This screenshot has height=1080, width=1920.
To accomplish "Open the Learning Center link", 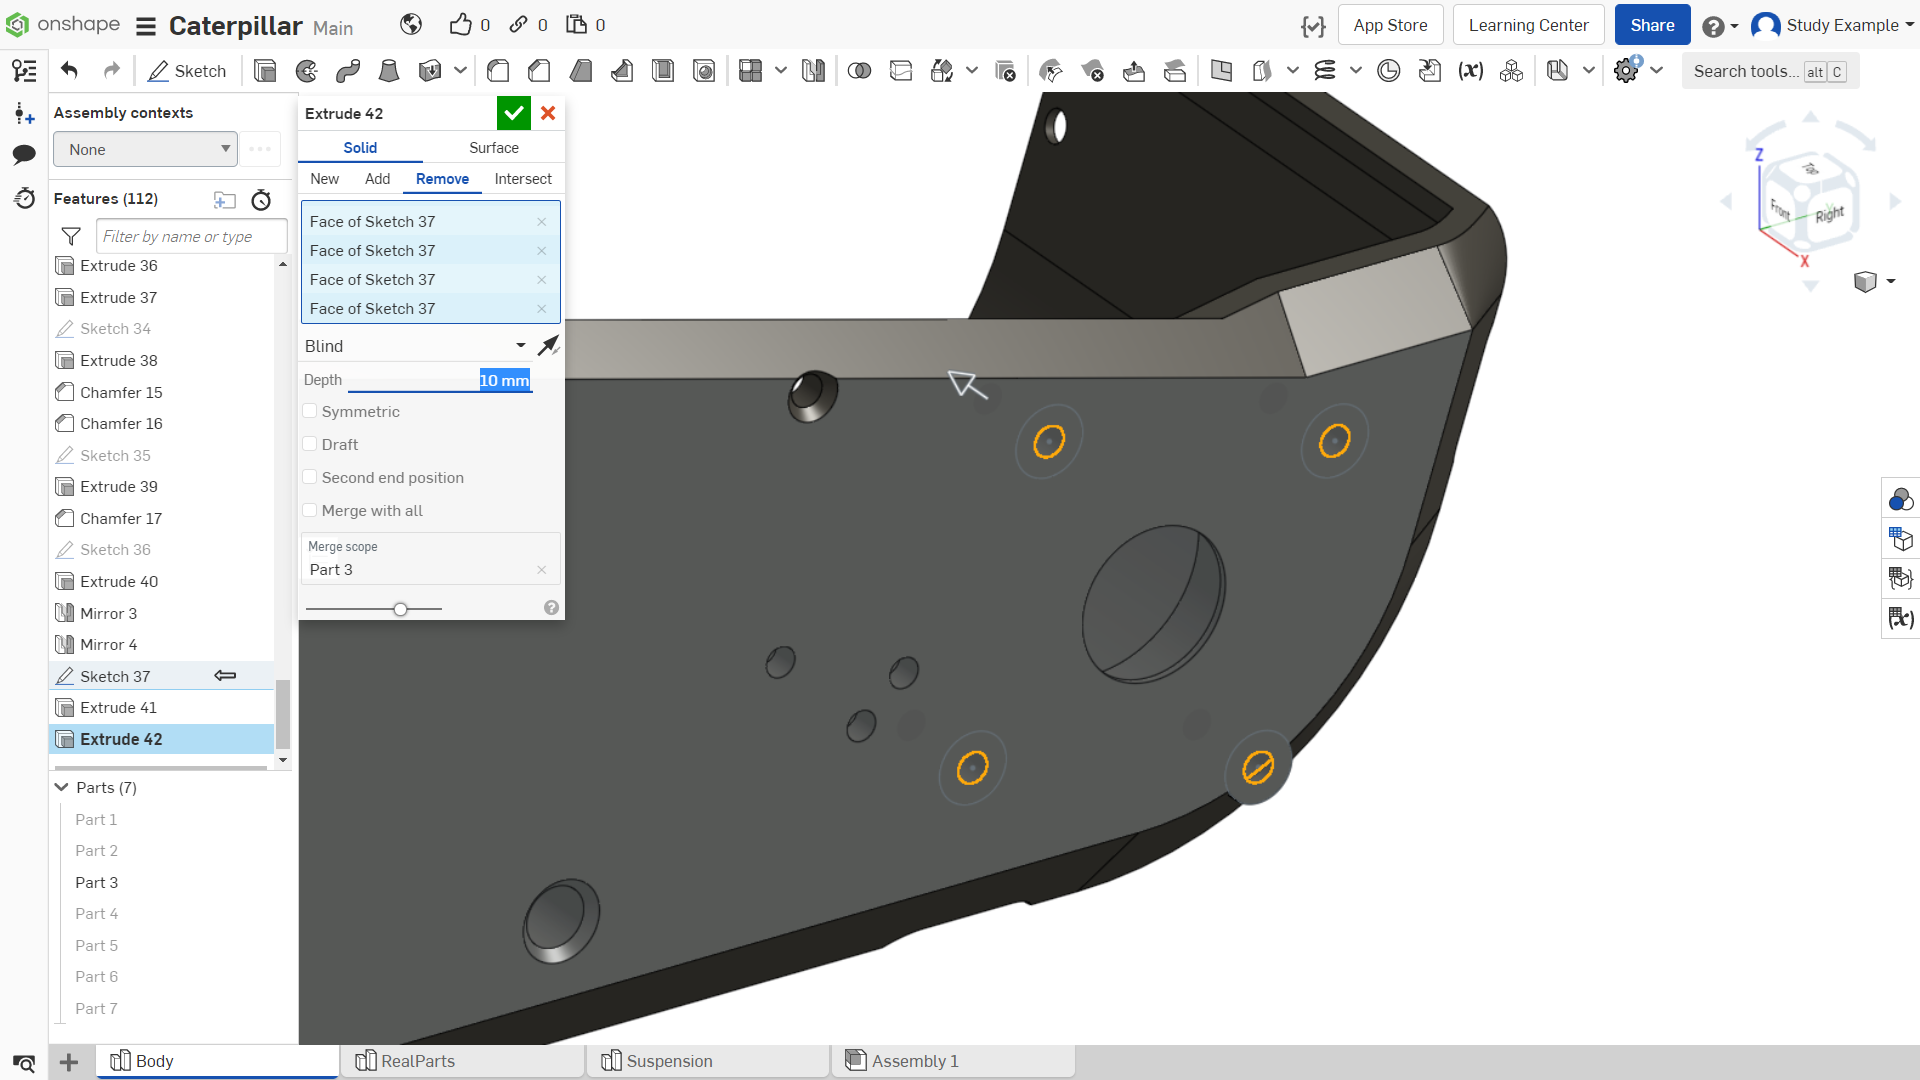I will point(1528,25).
